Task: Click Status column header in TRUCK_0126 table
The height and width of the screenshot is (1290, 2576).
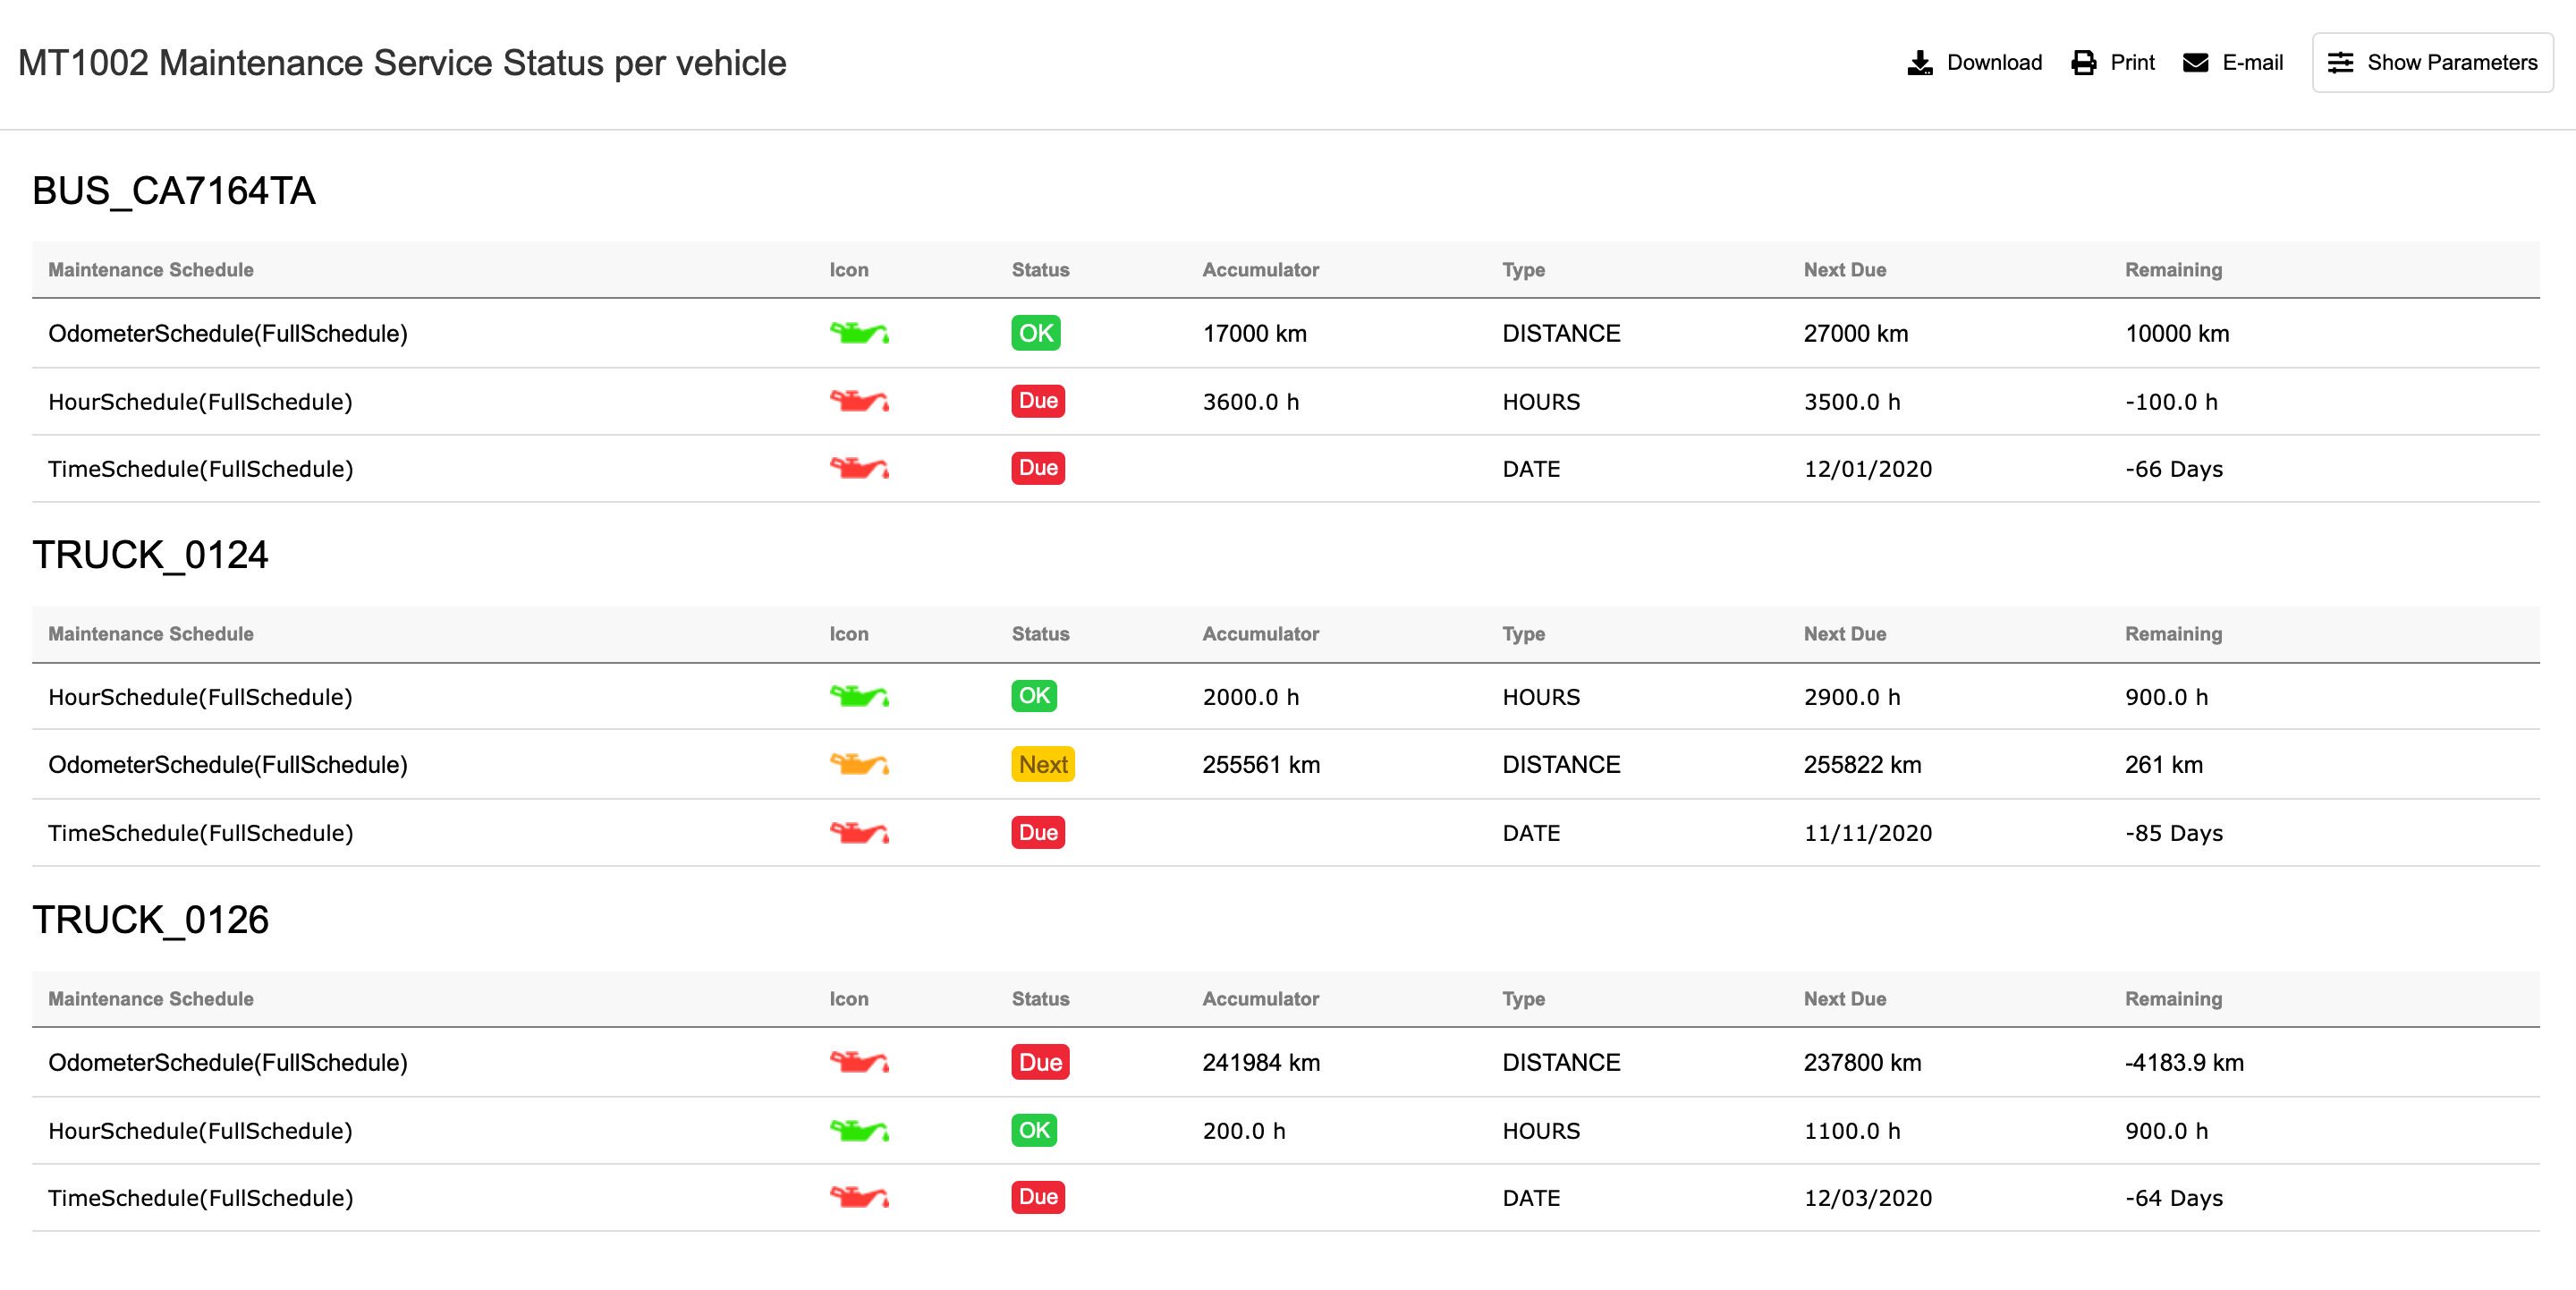Action: point(1040,999)
